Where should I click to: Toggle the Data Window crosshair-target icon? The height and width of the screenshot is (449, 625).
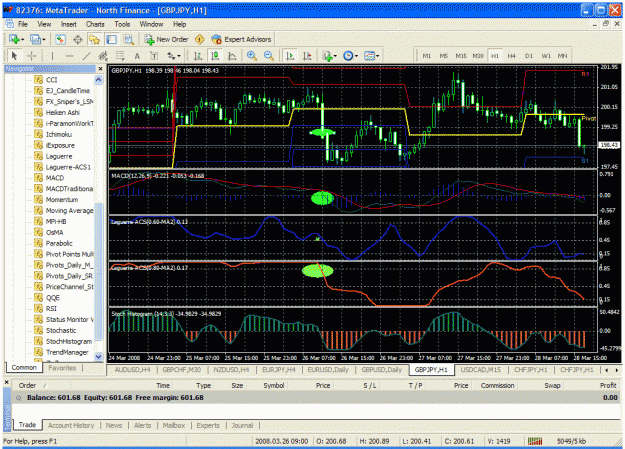[x=78, y=39]
